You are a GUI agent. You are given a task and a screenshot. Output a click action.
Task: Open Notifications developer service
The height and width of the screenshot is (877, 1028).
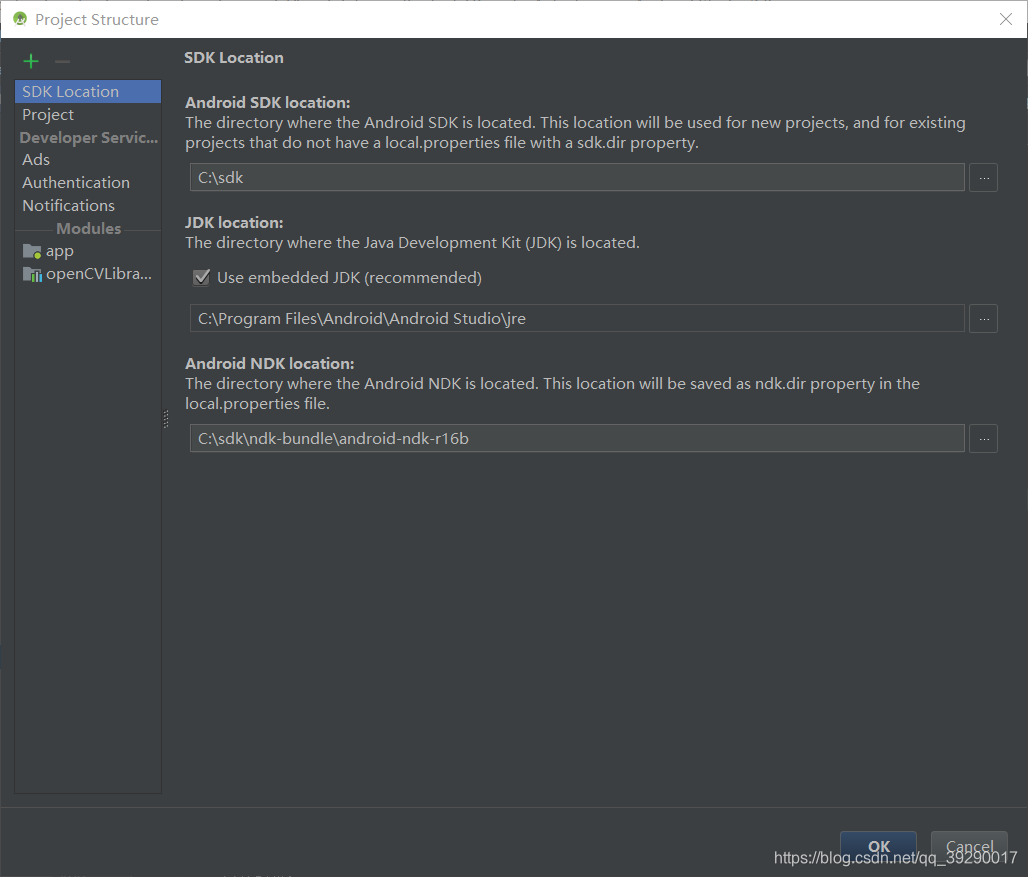click(88, 206)
